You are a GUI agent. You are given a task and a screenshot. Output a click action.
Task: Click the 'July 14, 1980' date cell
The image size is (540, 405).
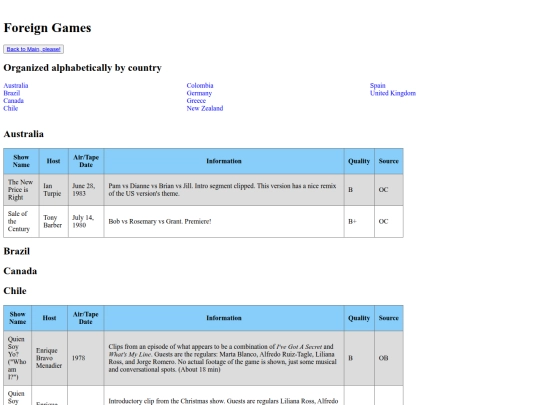86,221
